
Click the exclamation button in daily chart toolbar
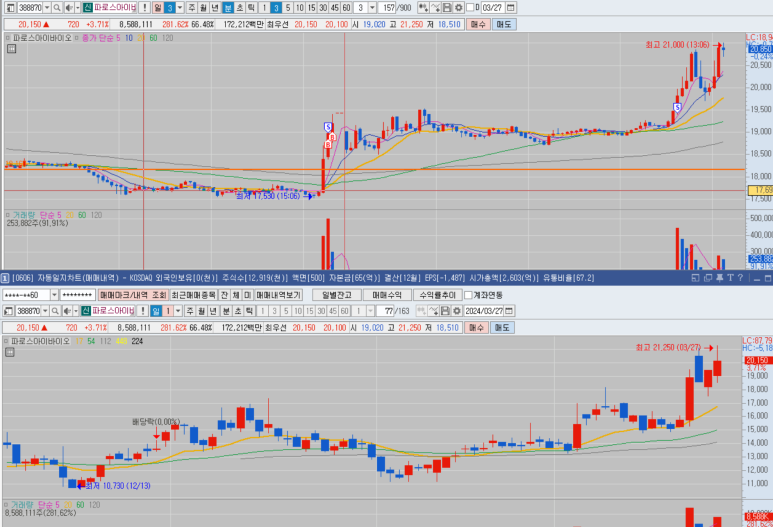[142, 311]
